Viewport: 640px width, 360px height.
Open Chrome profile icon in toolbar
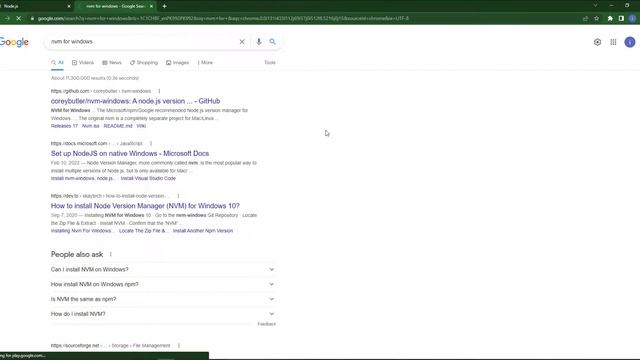(x=632, y=18)
